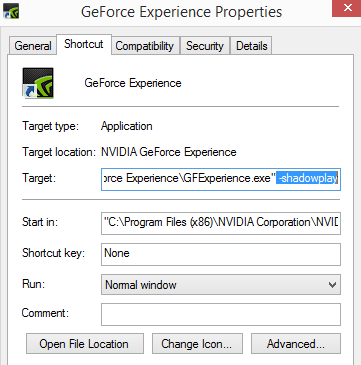Close the GeForce Experience Properties dialog
This screenshot has height=365, width=361.
click(x=347, y=8)
